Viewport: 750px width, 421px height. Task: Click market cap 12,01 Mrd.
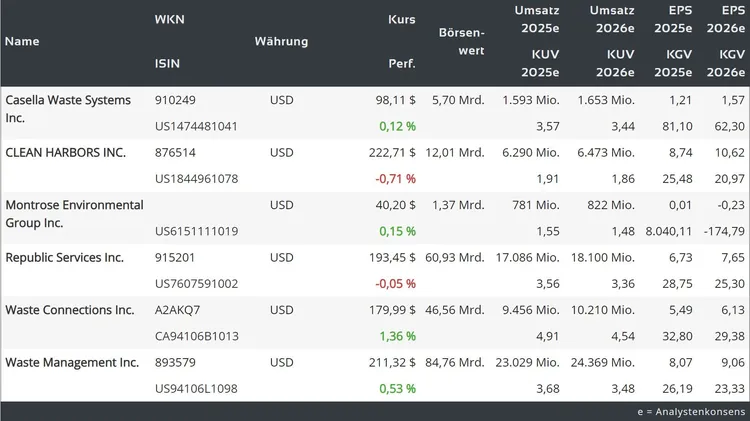coord(455,153)
